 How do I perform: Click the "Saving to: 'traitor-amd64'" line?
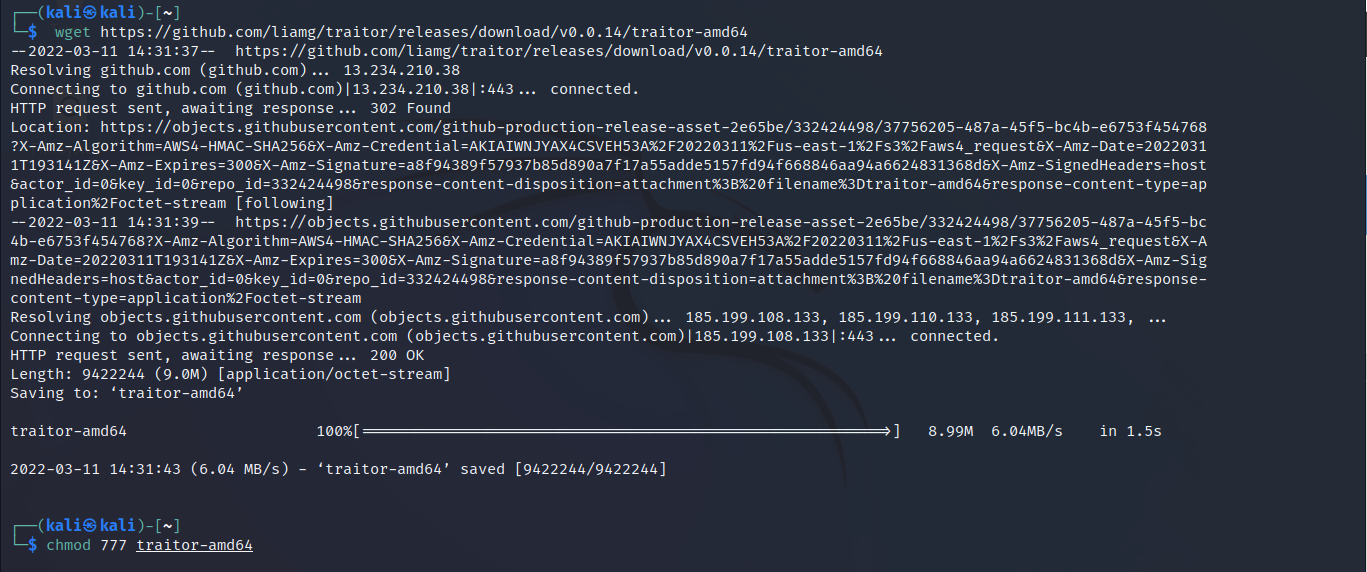click(127, 393)
